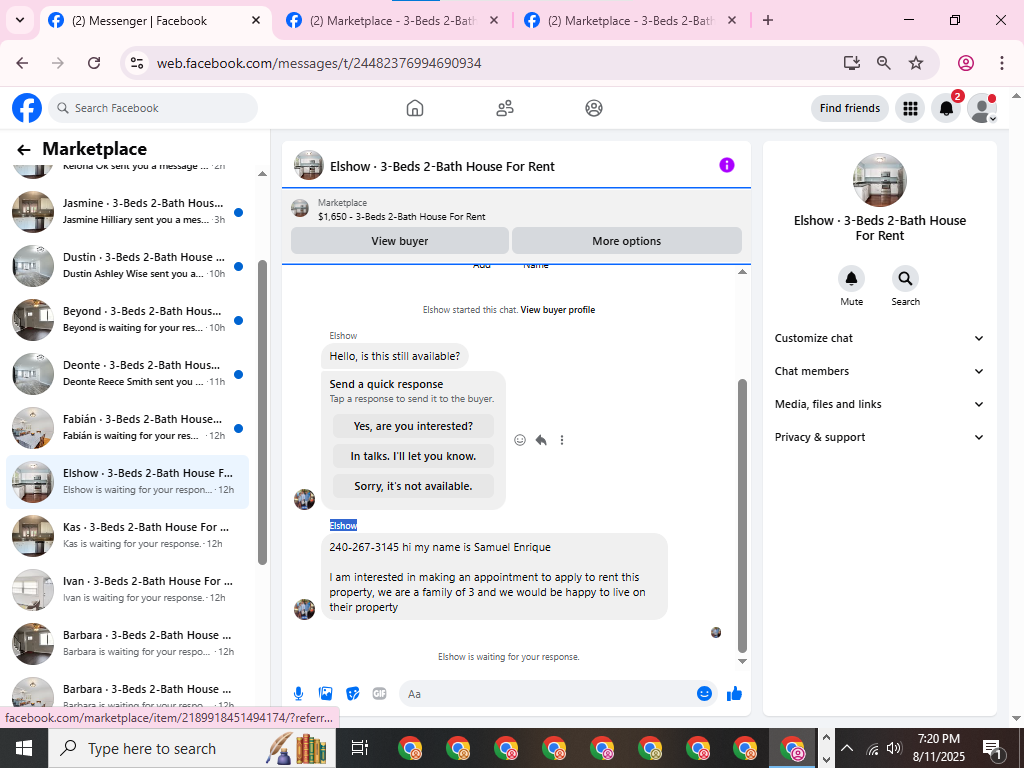Click the back arrow beside Marketplace heading
The width and height of the screenshot is (1024, 768).
click(24, 150)
